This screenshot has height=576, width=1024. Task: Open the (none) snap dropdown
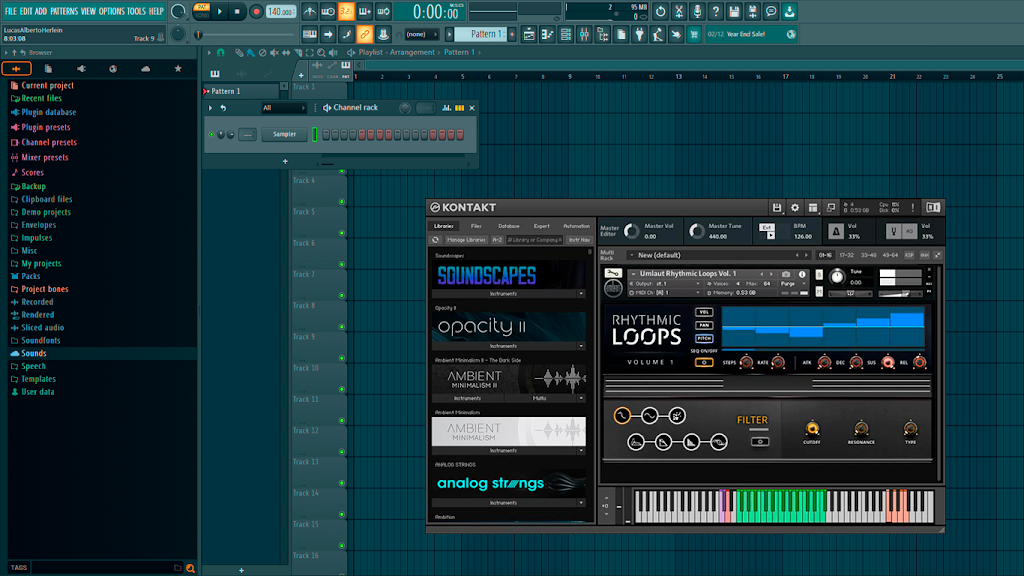(x=421, y=34)
